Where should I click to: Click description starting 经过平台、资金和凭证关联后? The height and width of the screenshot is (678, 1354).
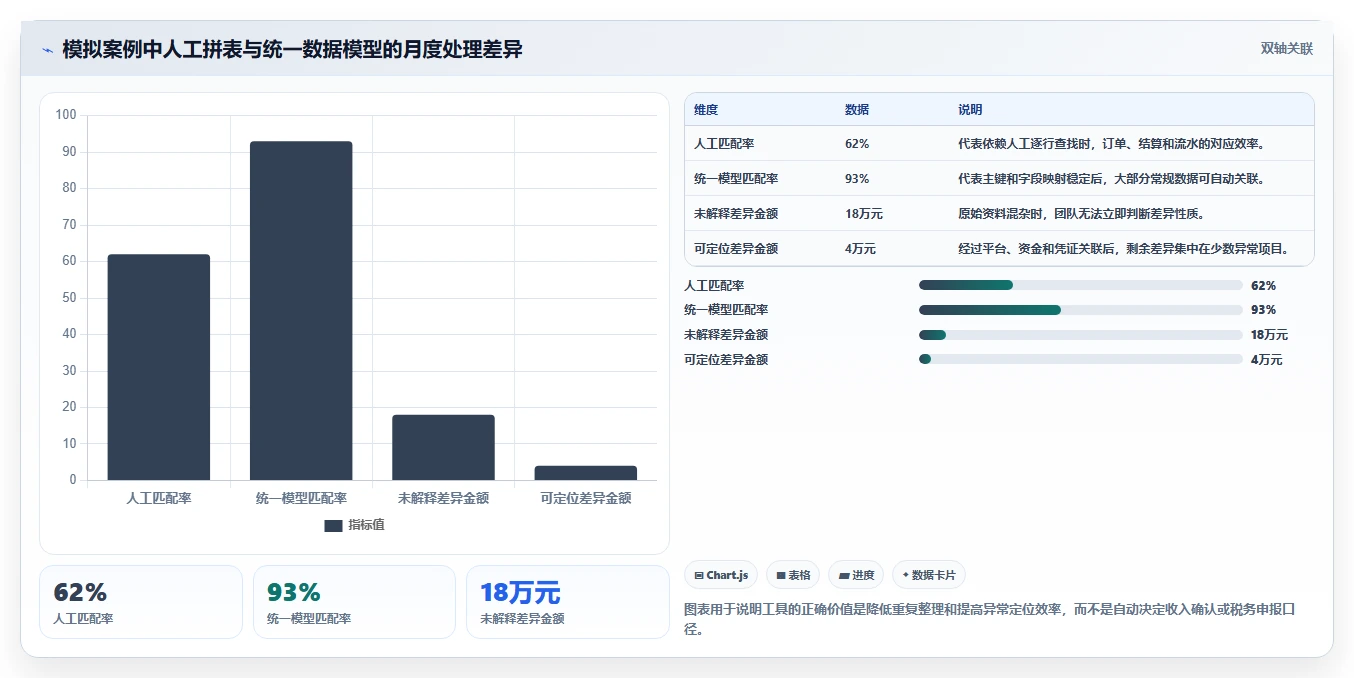1124,249
